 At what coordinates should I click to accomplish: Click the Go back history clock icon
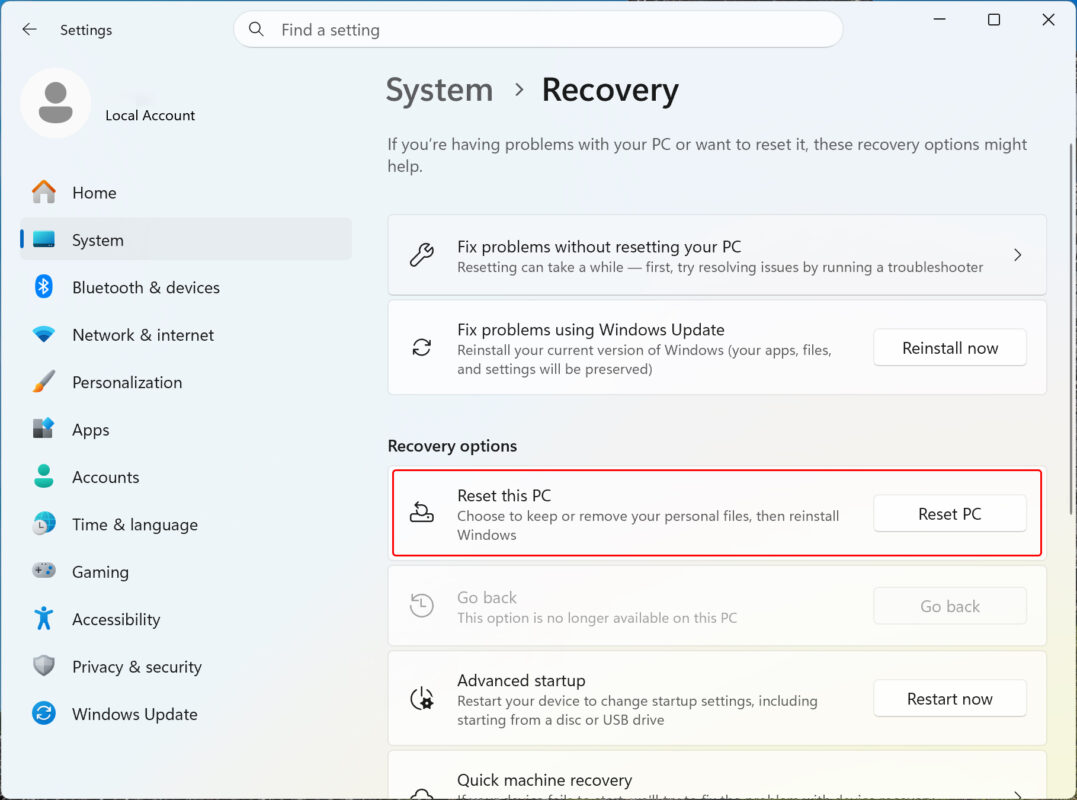[x=422, y=605]
